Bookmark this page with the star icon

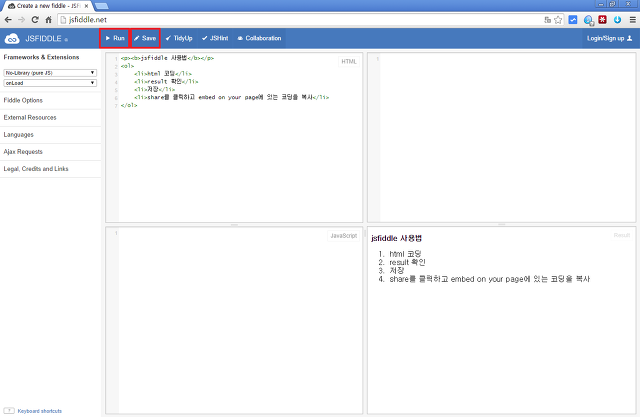pyautogui.click(x=558, y=20)
